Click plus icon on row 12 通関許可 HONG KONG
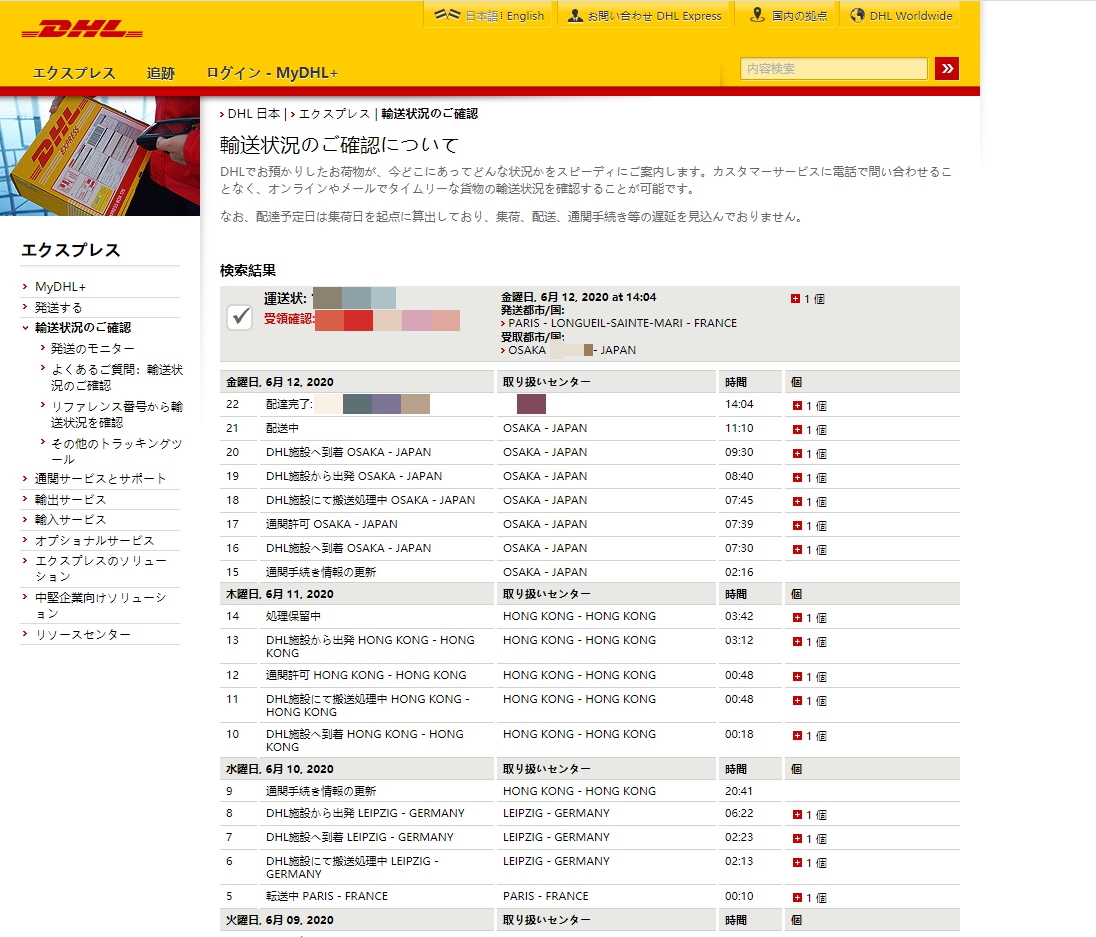The image size is (1096, 937). (797, 676)
